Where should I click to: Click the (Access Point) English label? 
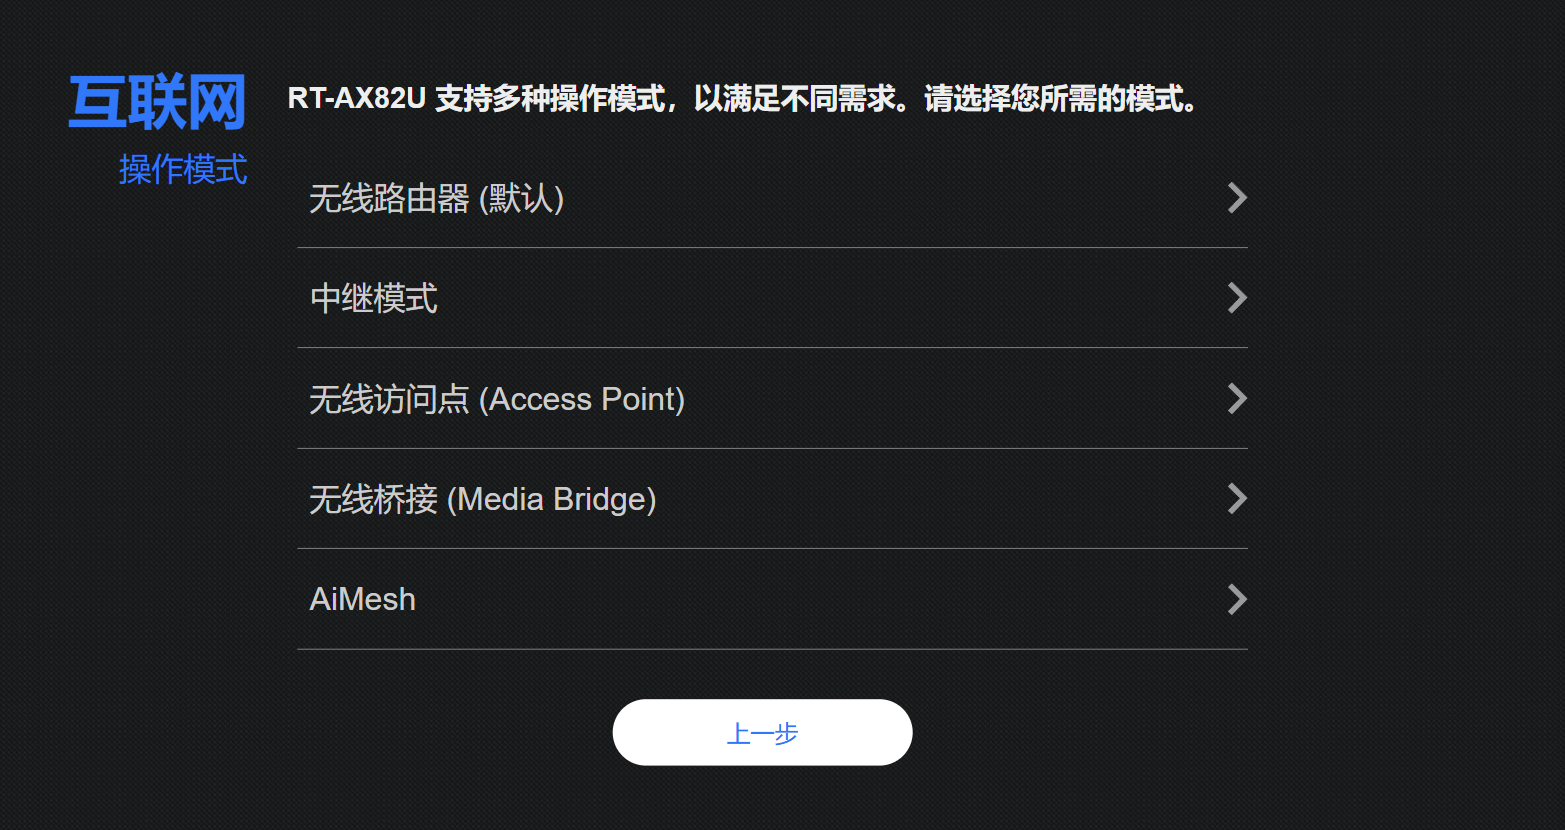coord(582,399)
